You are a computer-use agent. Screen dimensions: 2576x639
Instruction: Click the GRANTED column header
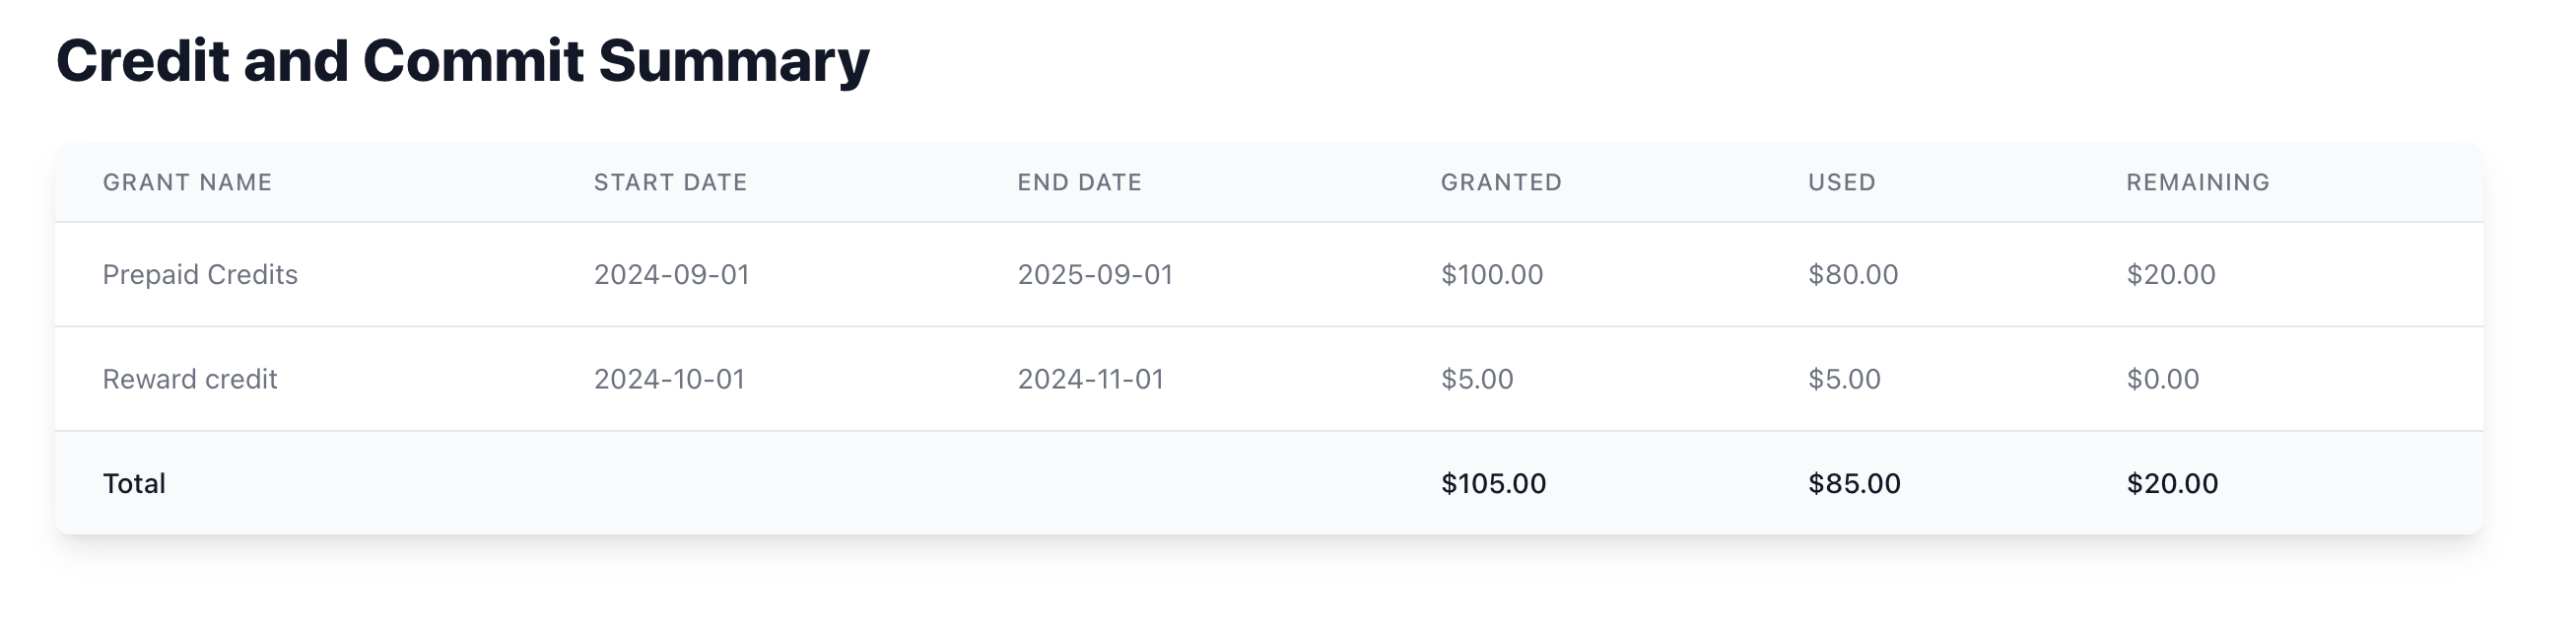coord(1500,182)
